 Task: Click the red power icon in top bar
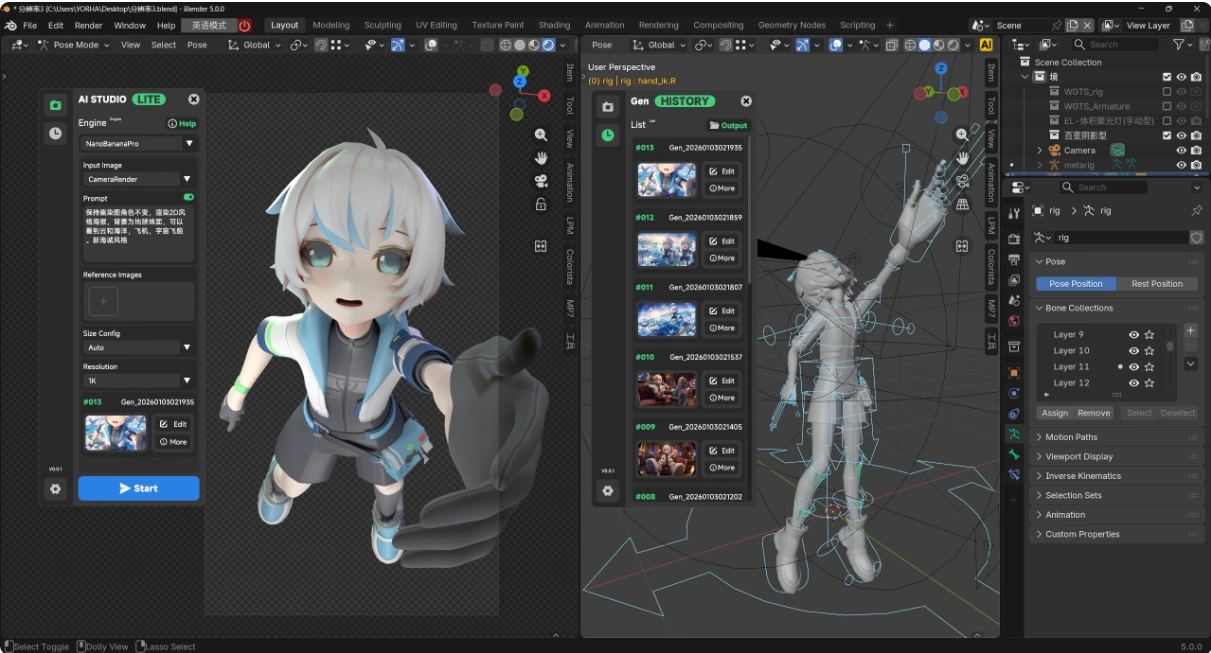tap(245, 25)
